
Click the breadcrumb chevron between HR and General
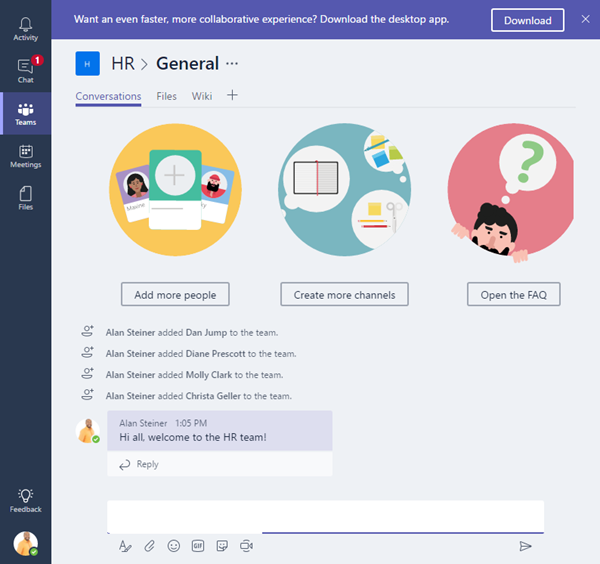(144, 64)
